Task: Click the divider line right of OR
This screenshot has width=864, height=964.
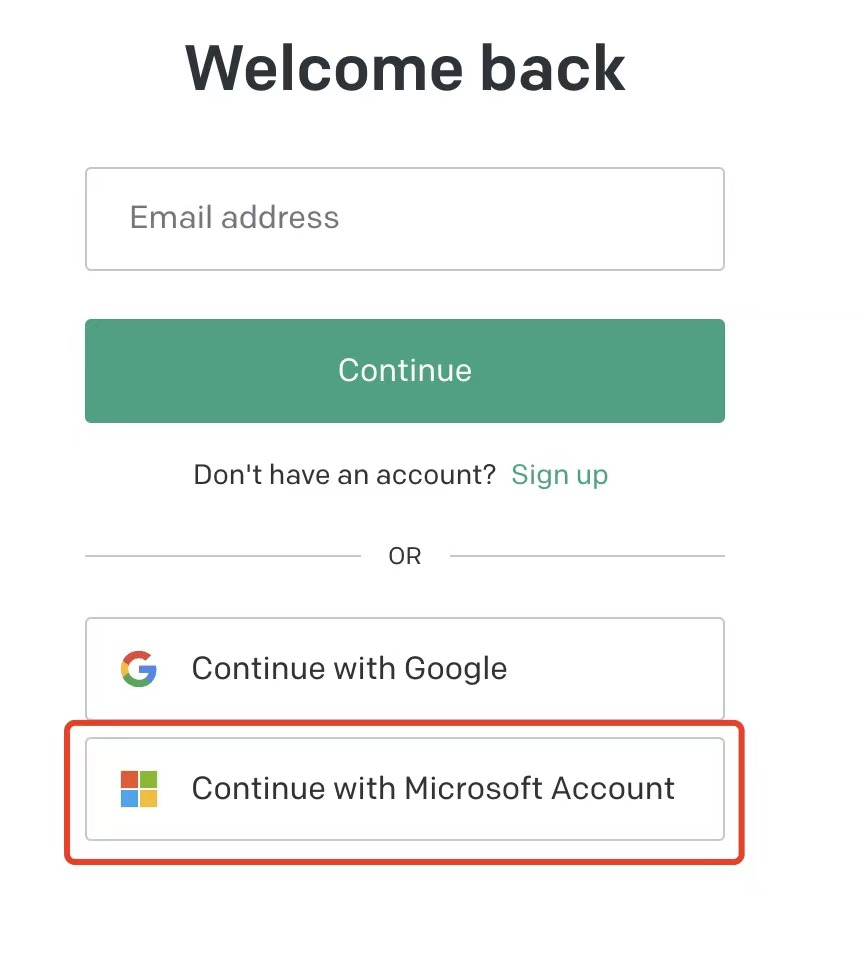Action: [x=587, y=556]
